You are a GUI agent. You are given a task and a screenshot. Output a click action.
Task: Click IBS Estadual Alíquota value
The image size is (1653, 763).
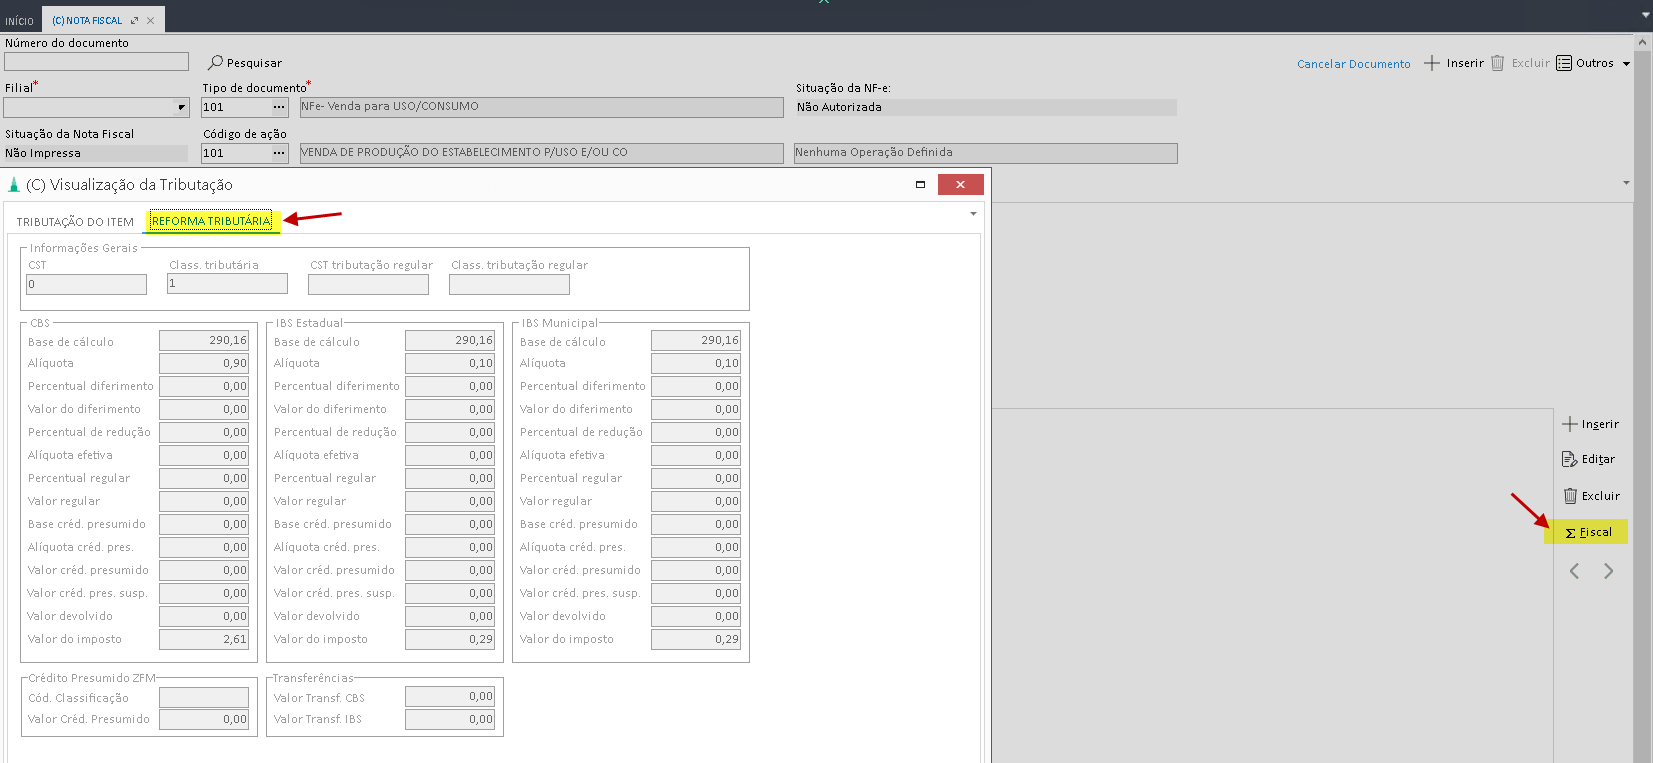coord(450,364)
